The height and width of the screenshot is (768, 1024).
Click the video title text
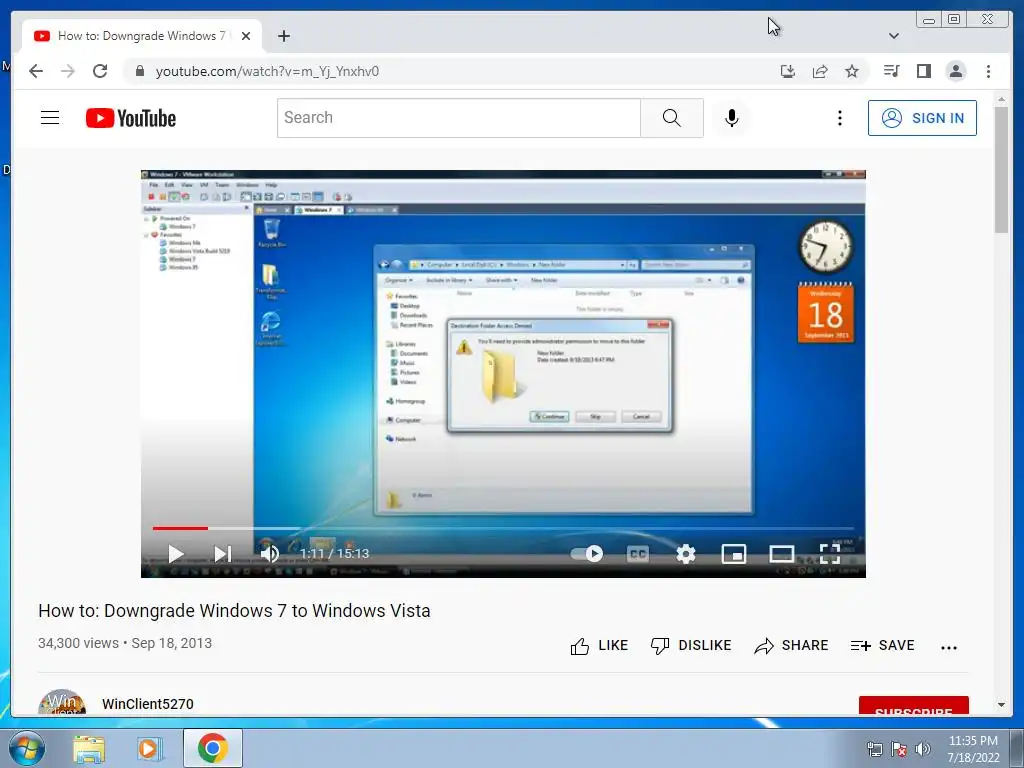point(234,611)
